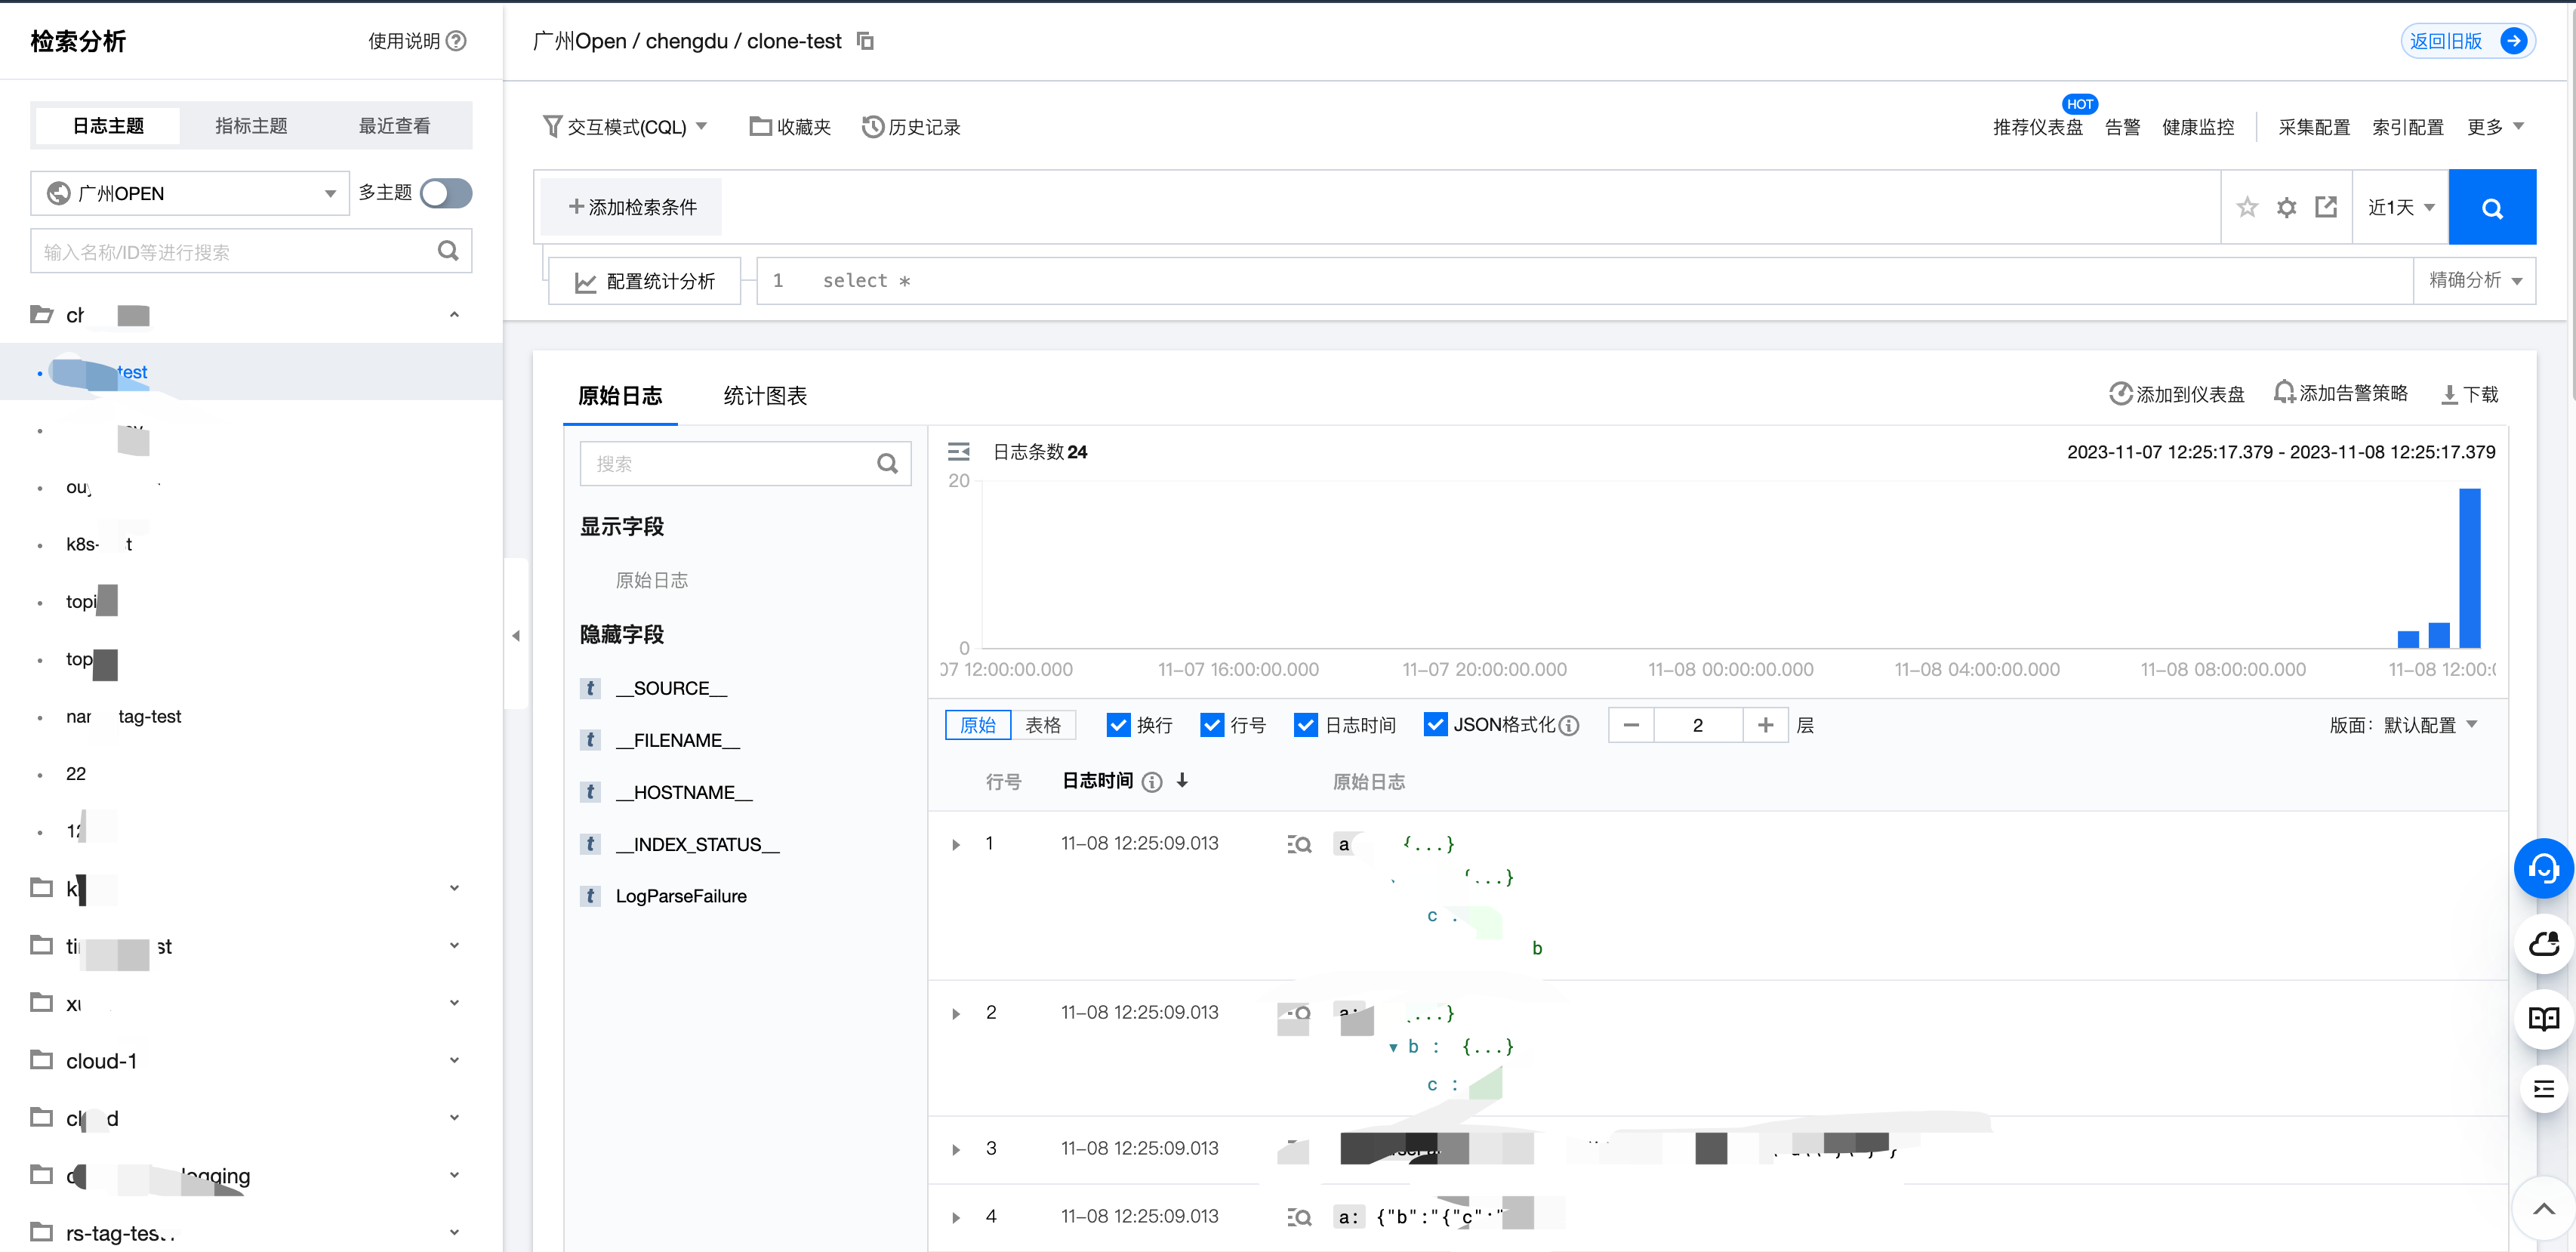Switch to 统计图表 tab
The image size is (2576, 1252).
[x=765, y=396]
